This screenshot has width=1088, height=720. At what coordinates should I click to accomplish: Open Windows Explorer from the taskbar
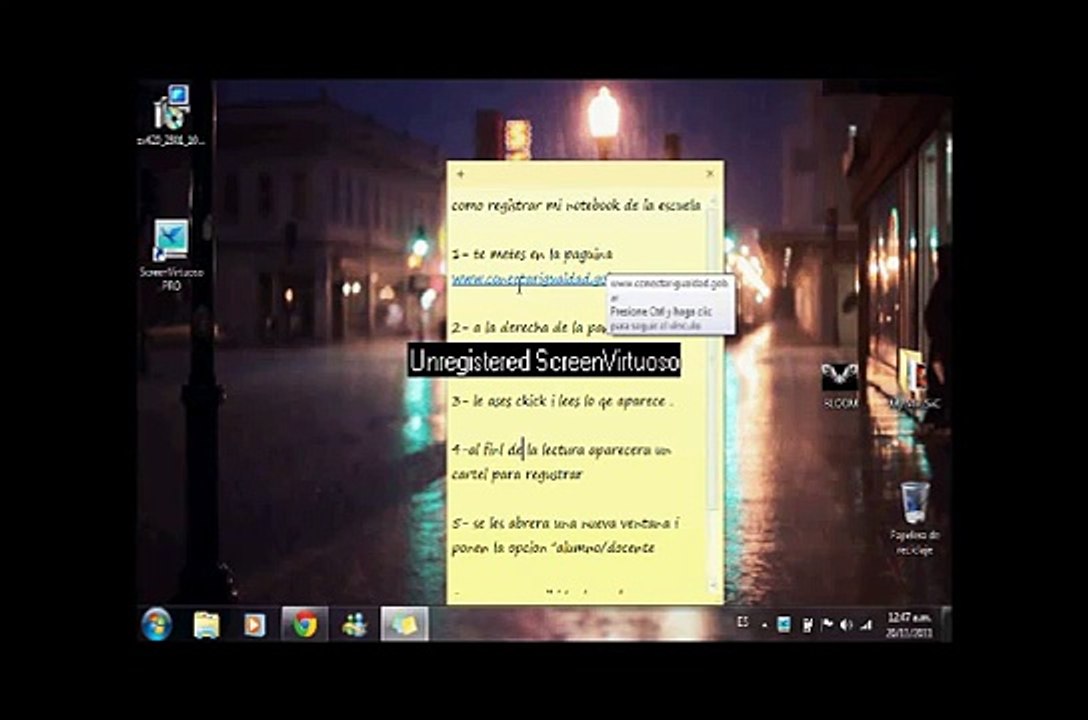click(x=206, y=625)
